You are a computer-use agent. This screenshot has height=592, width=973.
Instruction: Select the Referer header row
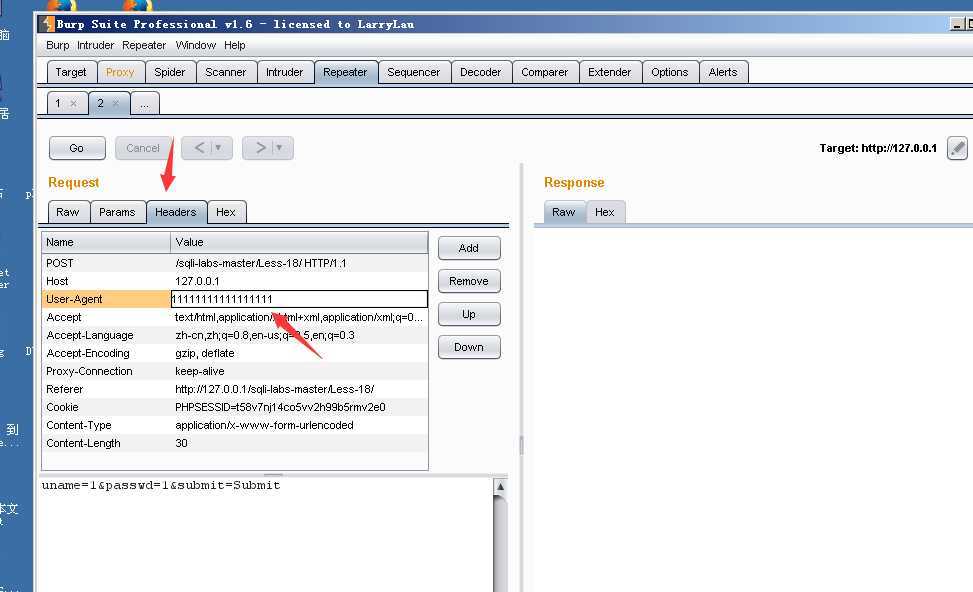(x=235, y=389)
